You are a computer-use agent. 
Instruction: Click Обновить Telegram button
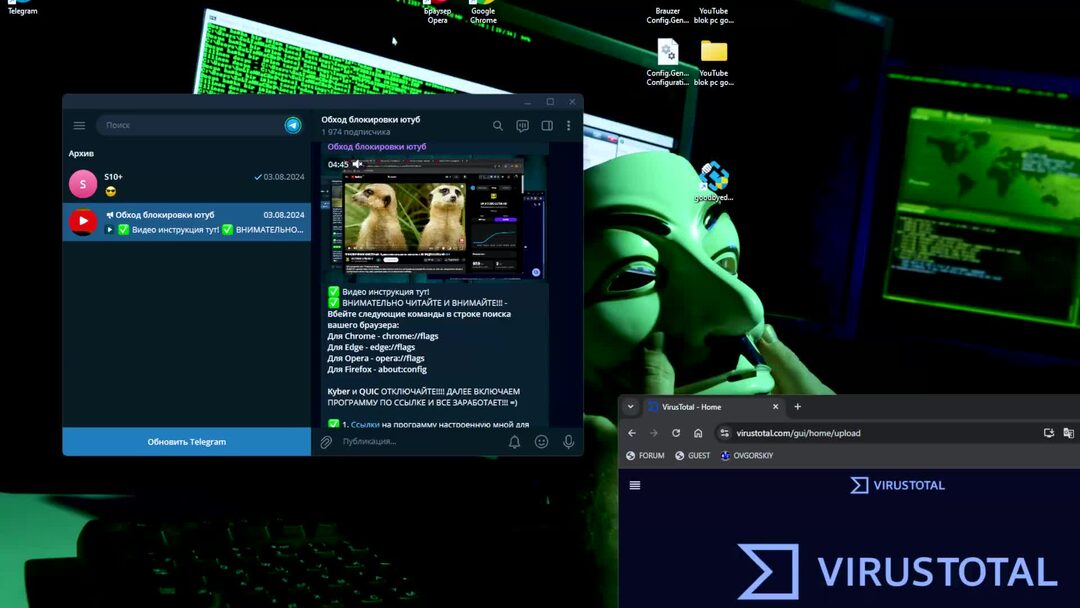(x=187, y=441)
